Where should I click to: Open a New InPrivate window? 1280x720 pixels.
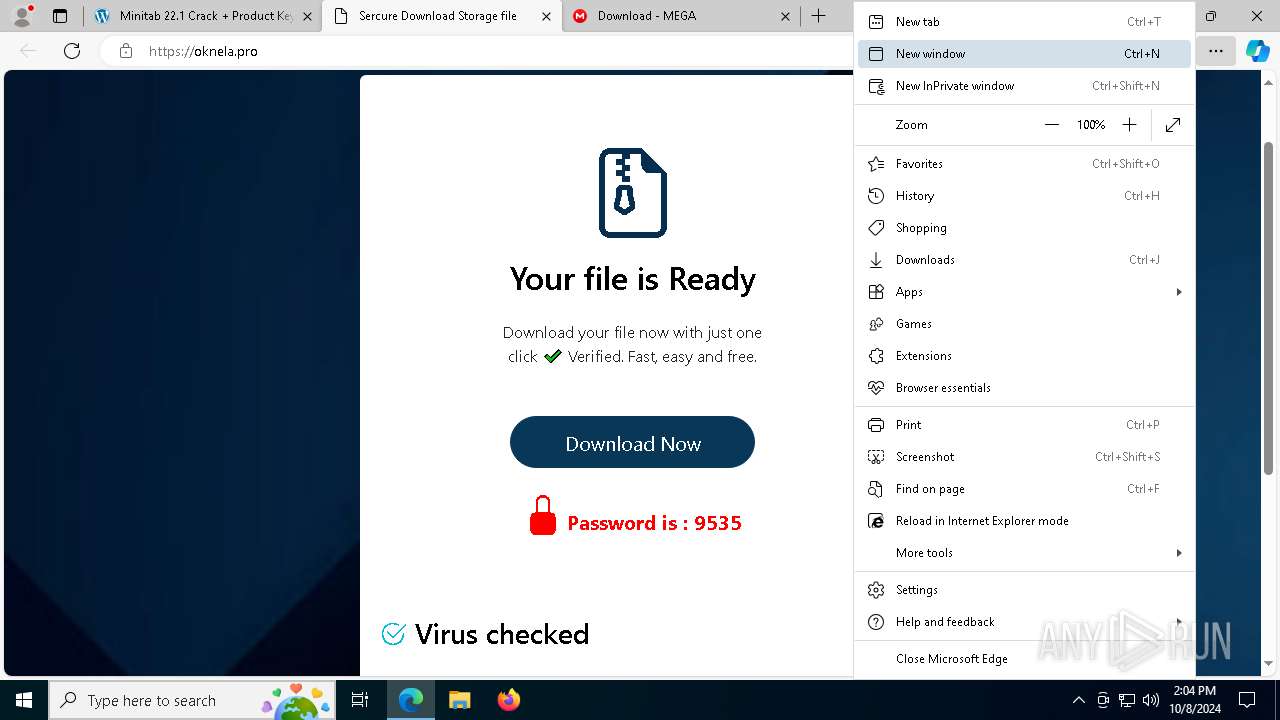tap(1024, 86)
